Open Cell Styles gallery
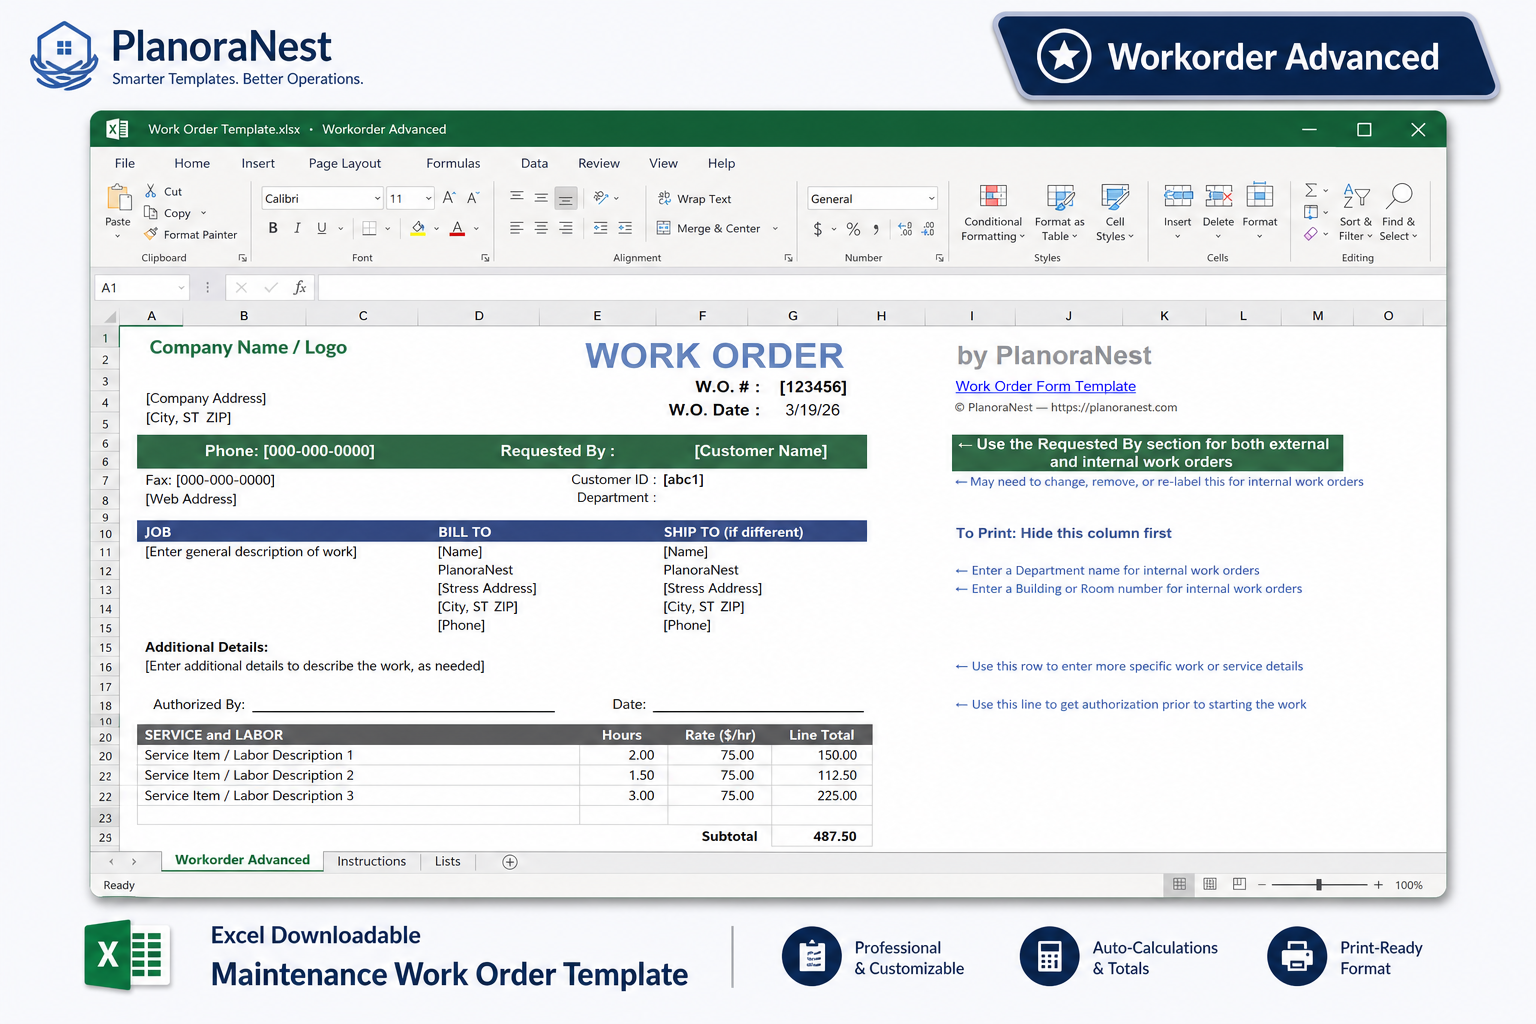 click(1115, 213)
